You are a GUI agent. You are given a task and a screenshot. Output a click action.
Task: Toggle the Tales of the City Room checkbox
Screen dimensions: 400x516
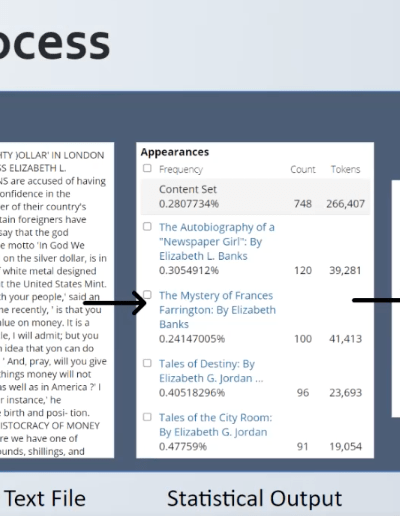coord(147,417)
